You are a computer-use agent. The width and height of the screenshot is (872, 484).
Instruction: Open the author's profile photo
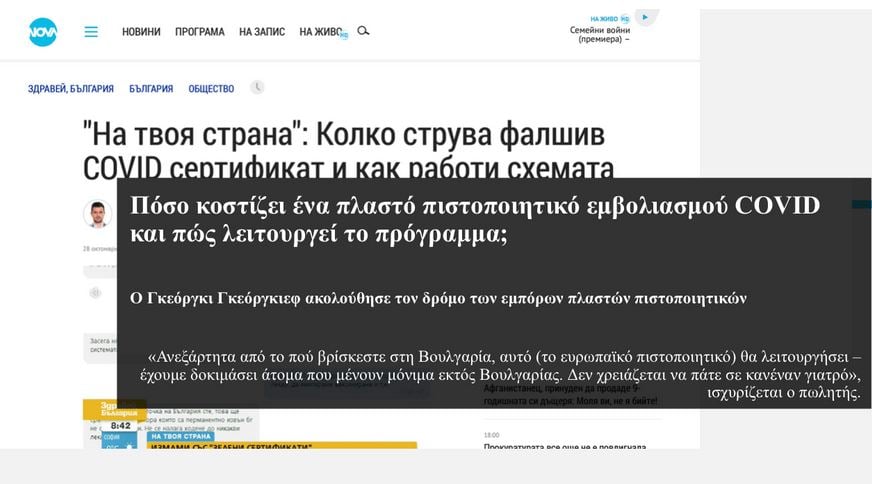97,214
